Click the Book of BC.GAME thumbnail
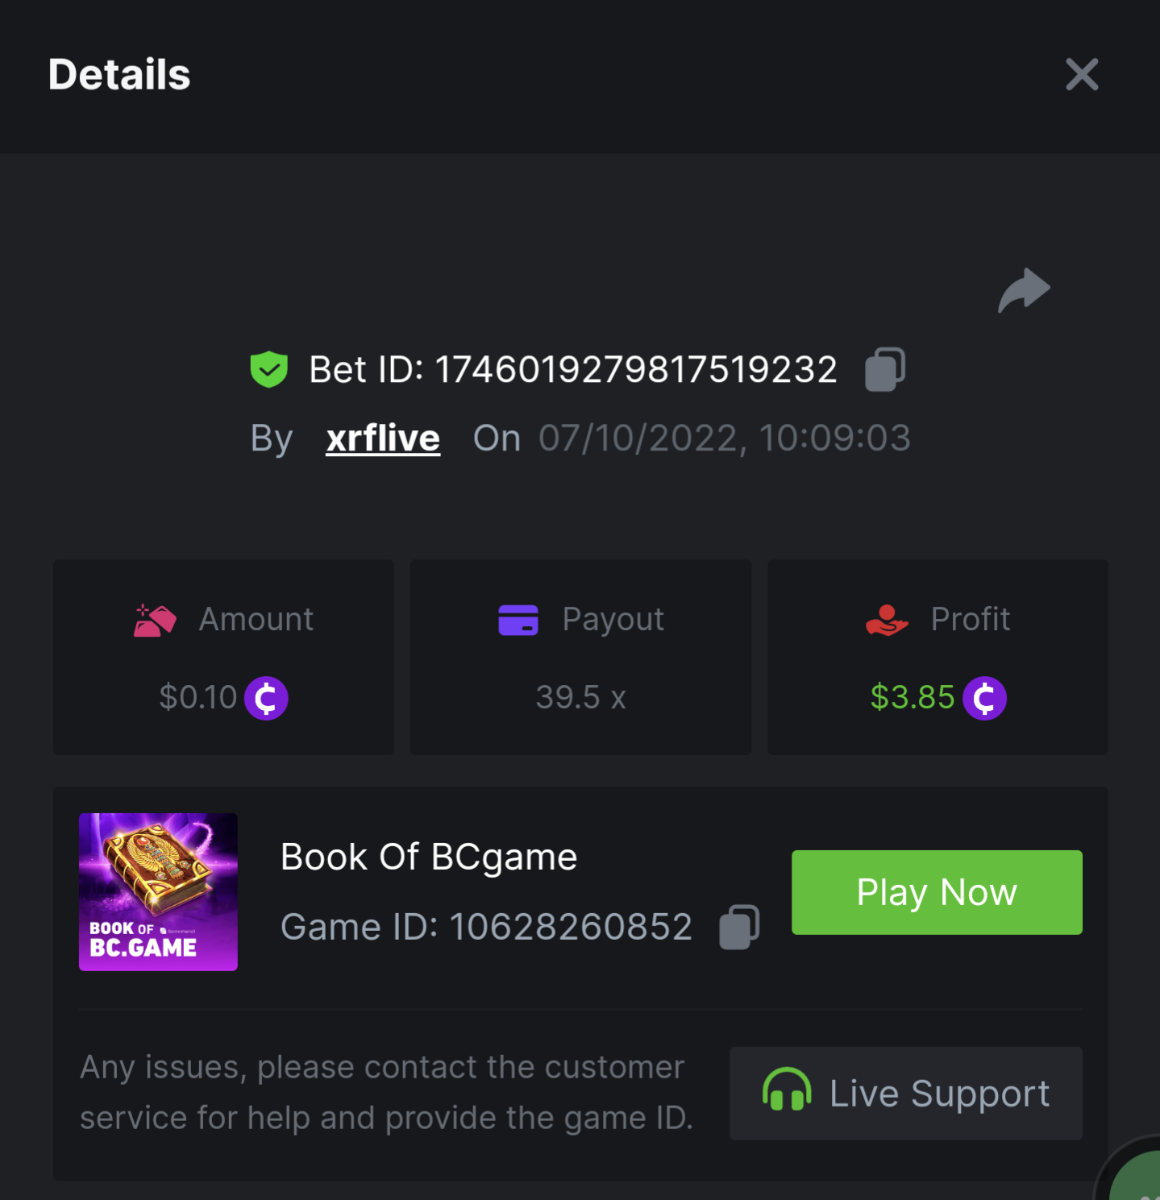 pos(158,892)
